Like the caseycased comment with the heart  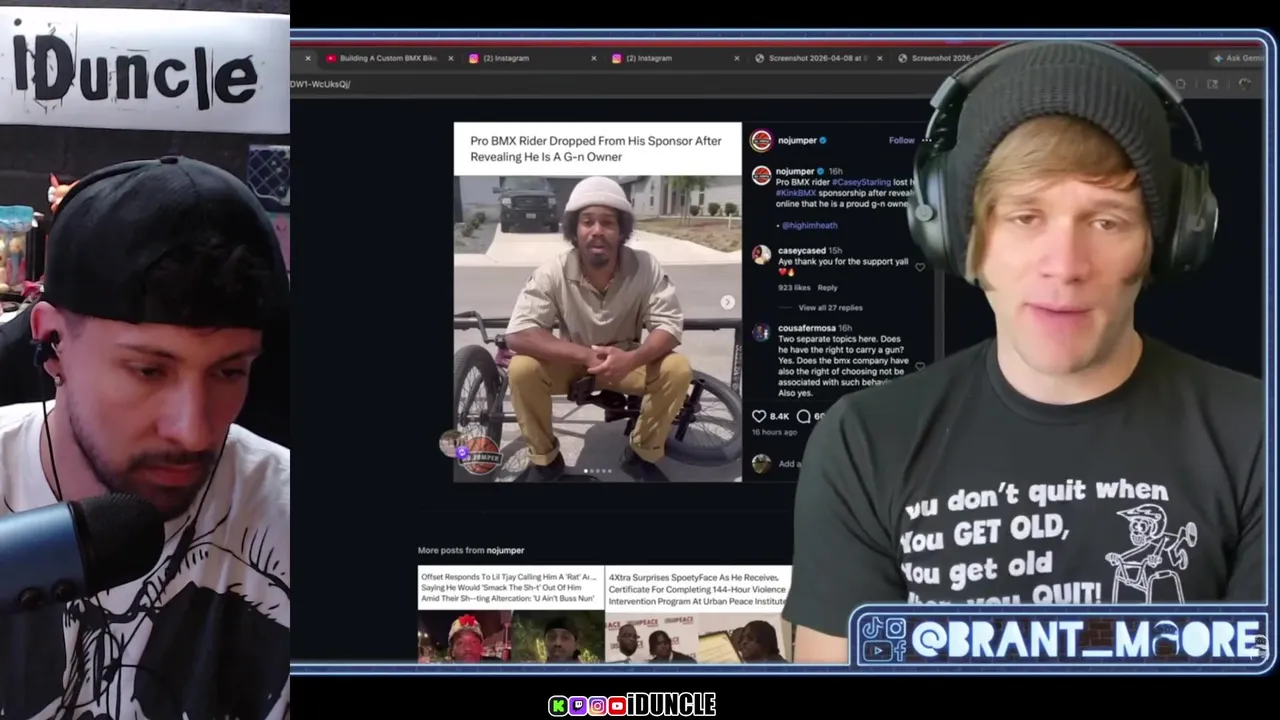pos(920,267)
